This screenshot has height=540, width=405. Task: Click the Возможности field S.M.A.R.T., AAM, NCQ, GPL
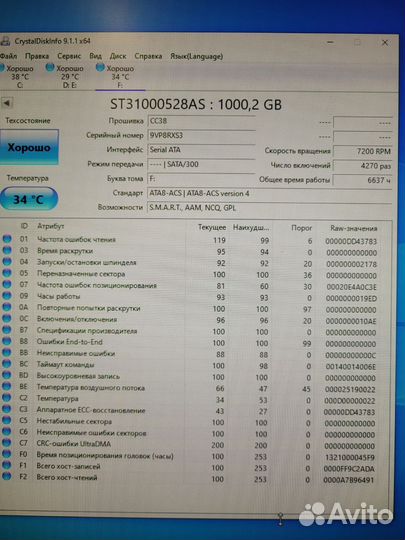269,208
